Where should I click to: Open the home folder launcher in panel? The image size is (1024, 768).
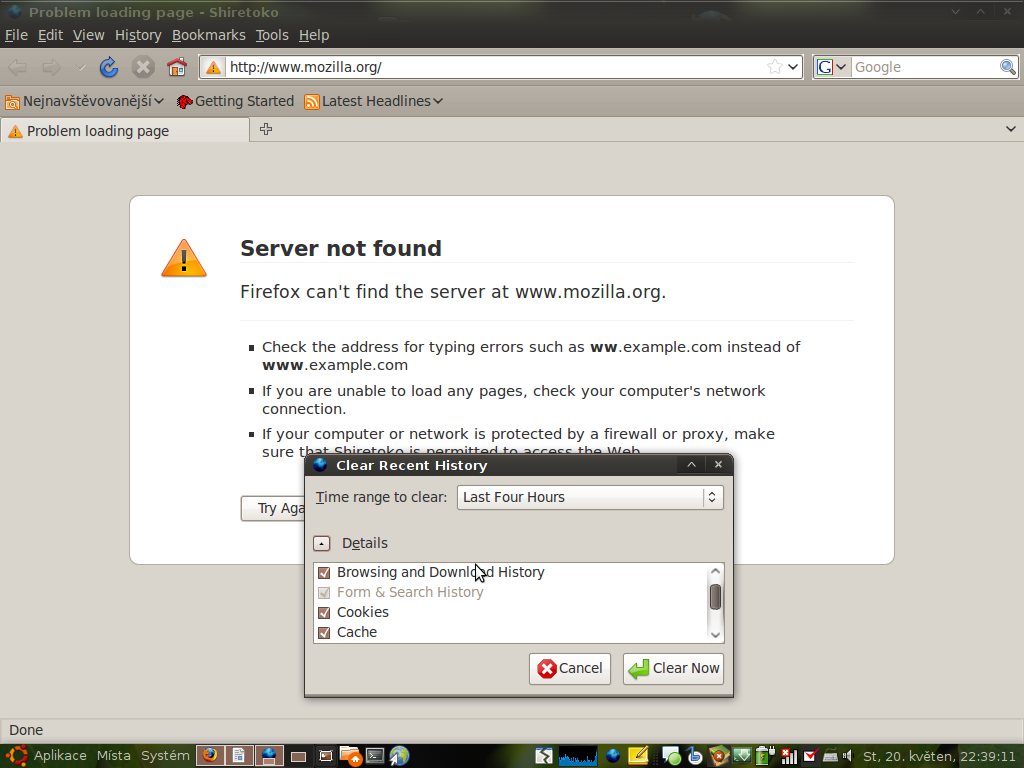point(351,756)
